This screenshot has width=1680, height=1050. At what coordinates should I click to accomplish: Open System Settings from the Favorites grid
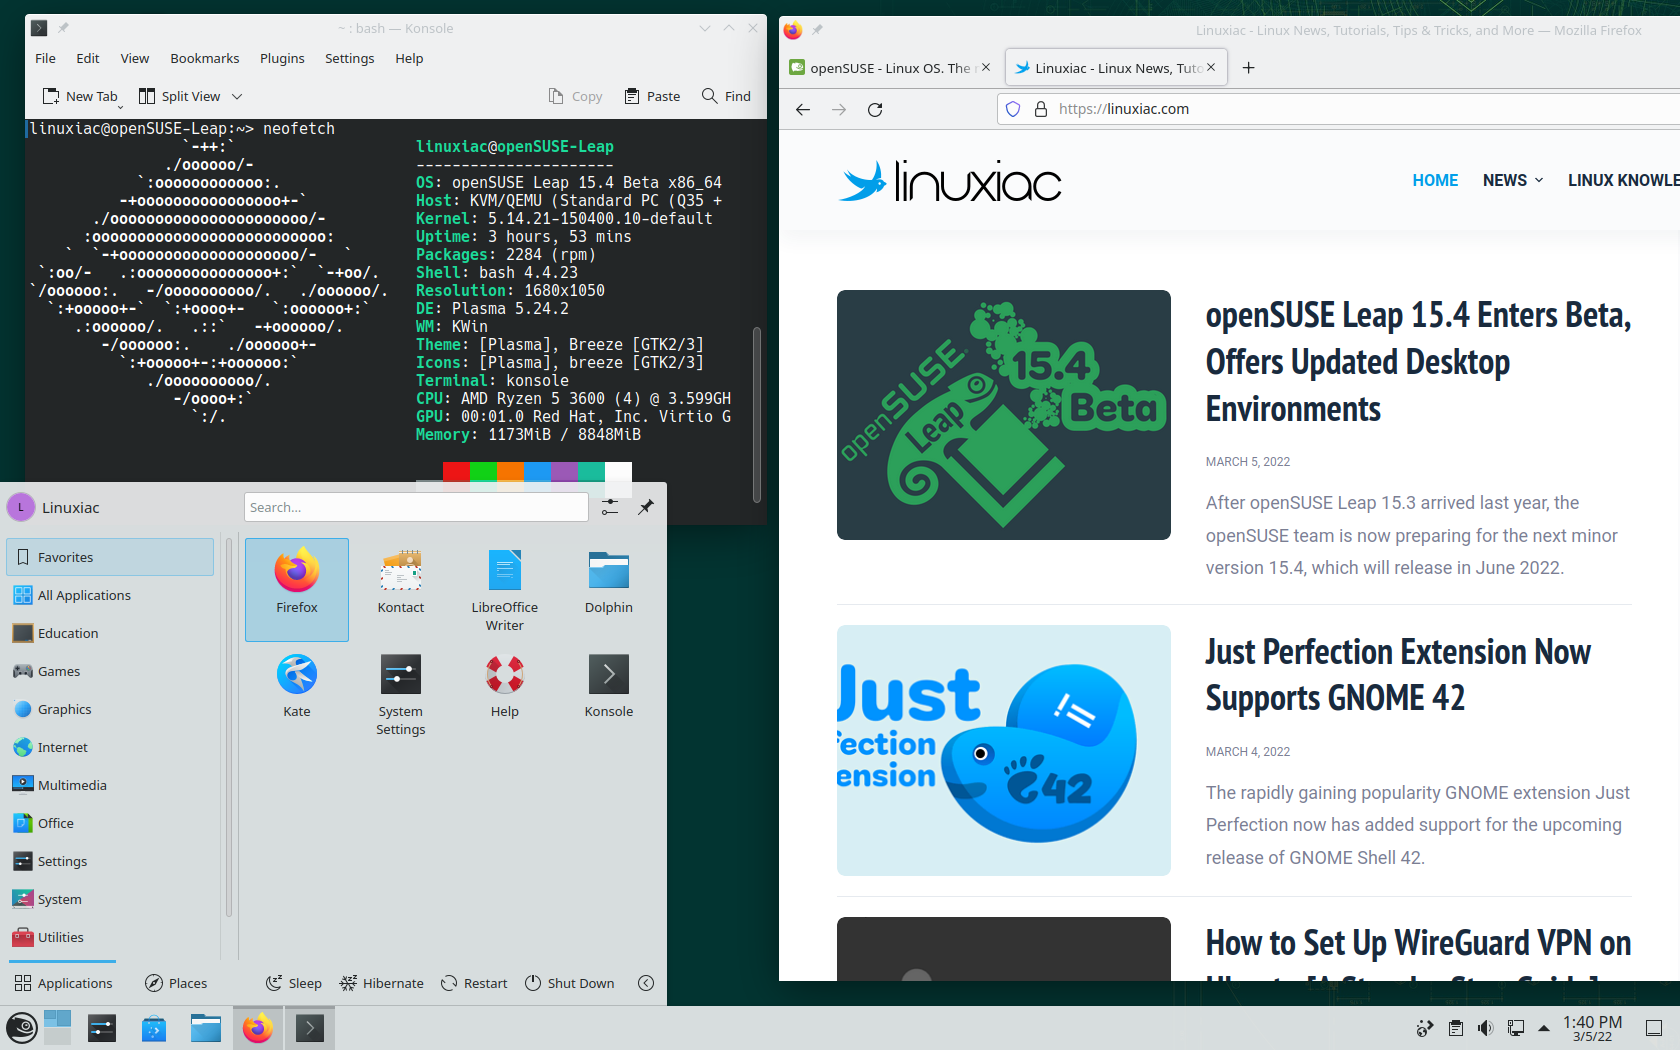tap(401, 695)
